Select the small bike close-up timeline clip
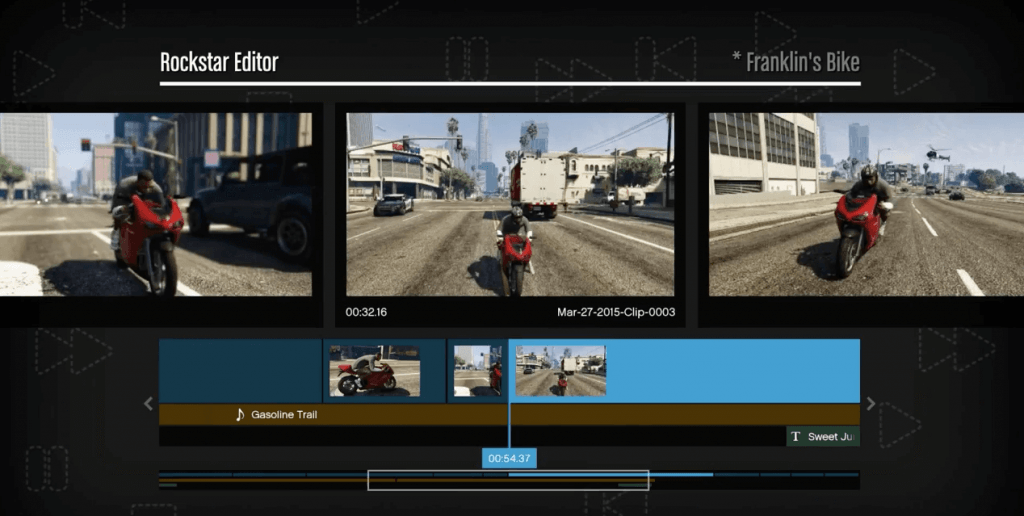This screenshot has height=516, width=1024. [478, 371]
